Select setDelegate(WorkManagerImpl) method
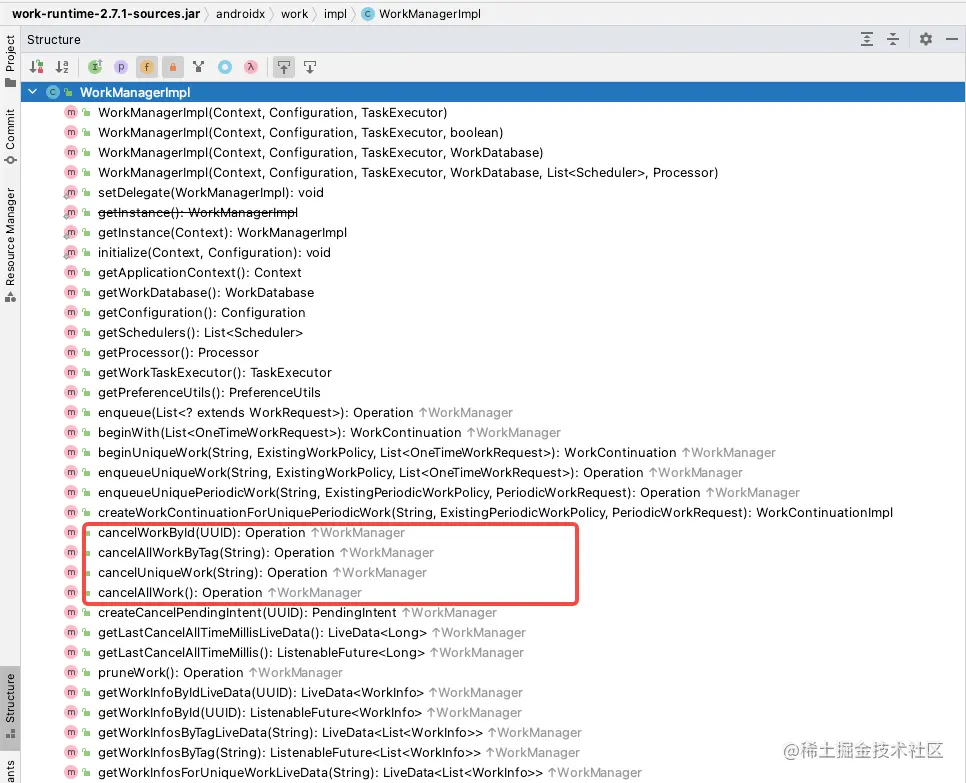Screen dimensions: 966x783 [x=211, y=192]
